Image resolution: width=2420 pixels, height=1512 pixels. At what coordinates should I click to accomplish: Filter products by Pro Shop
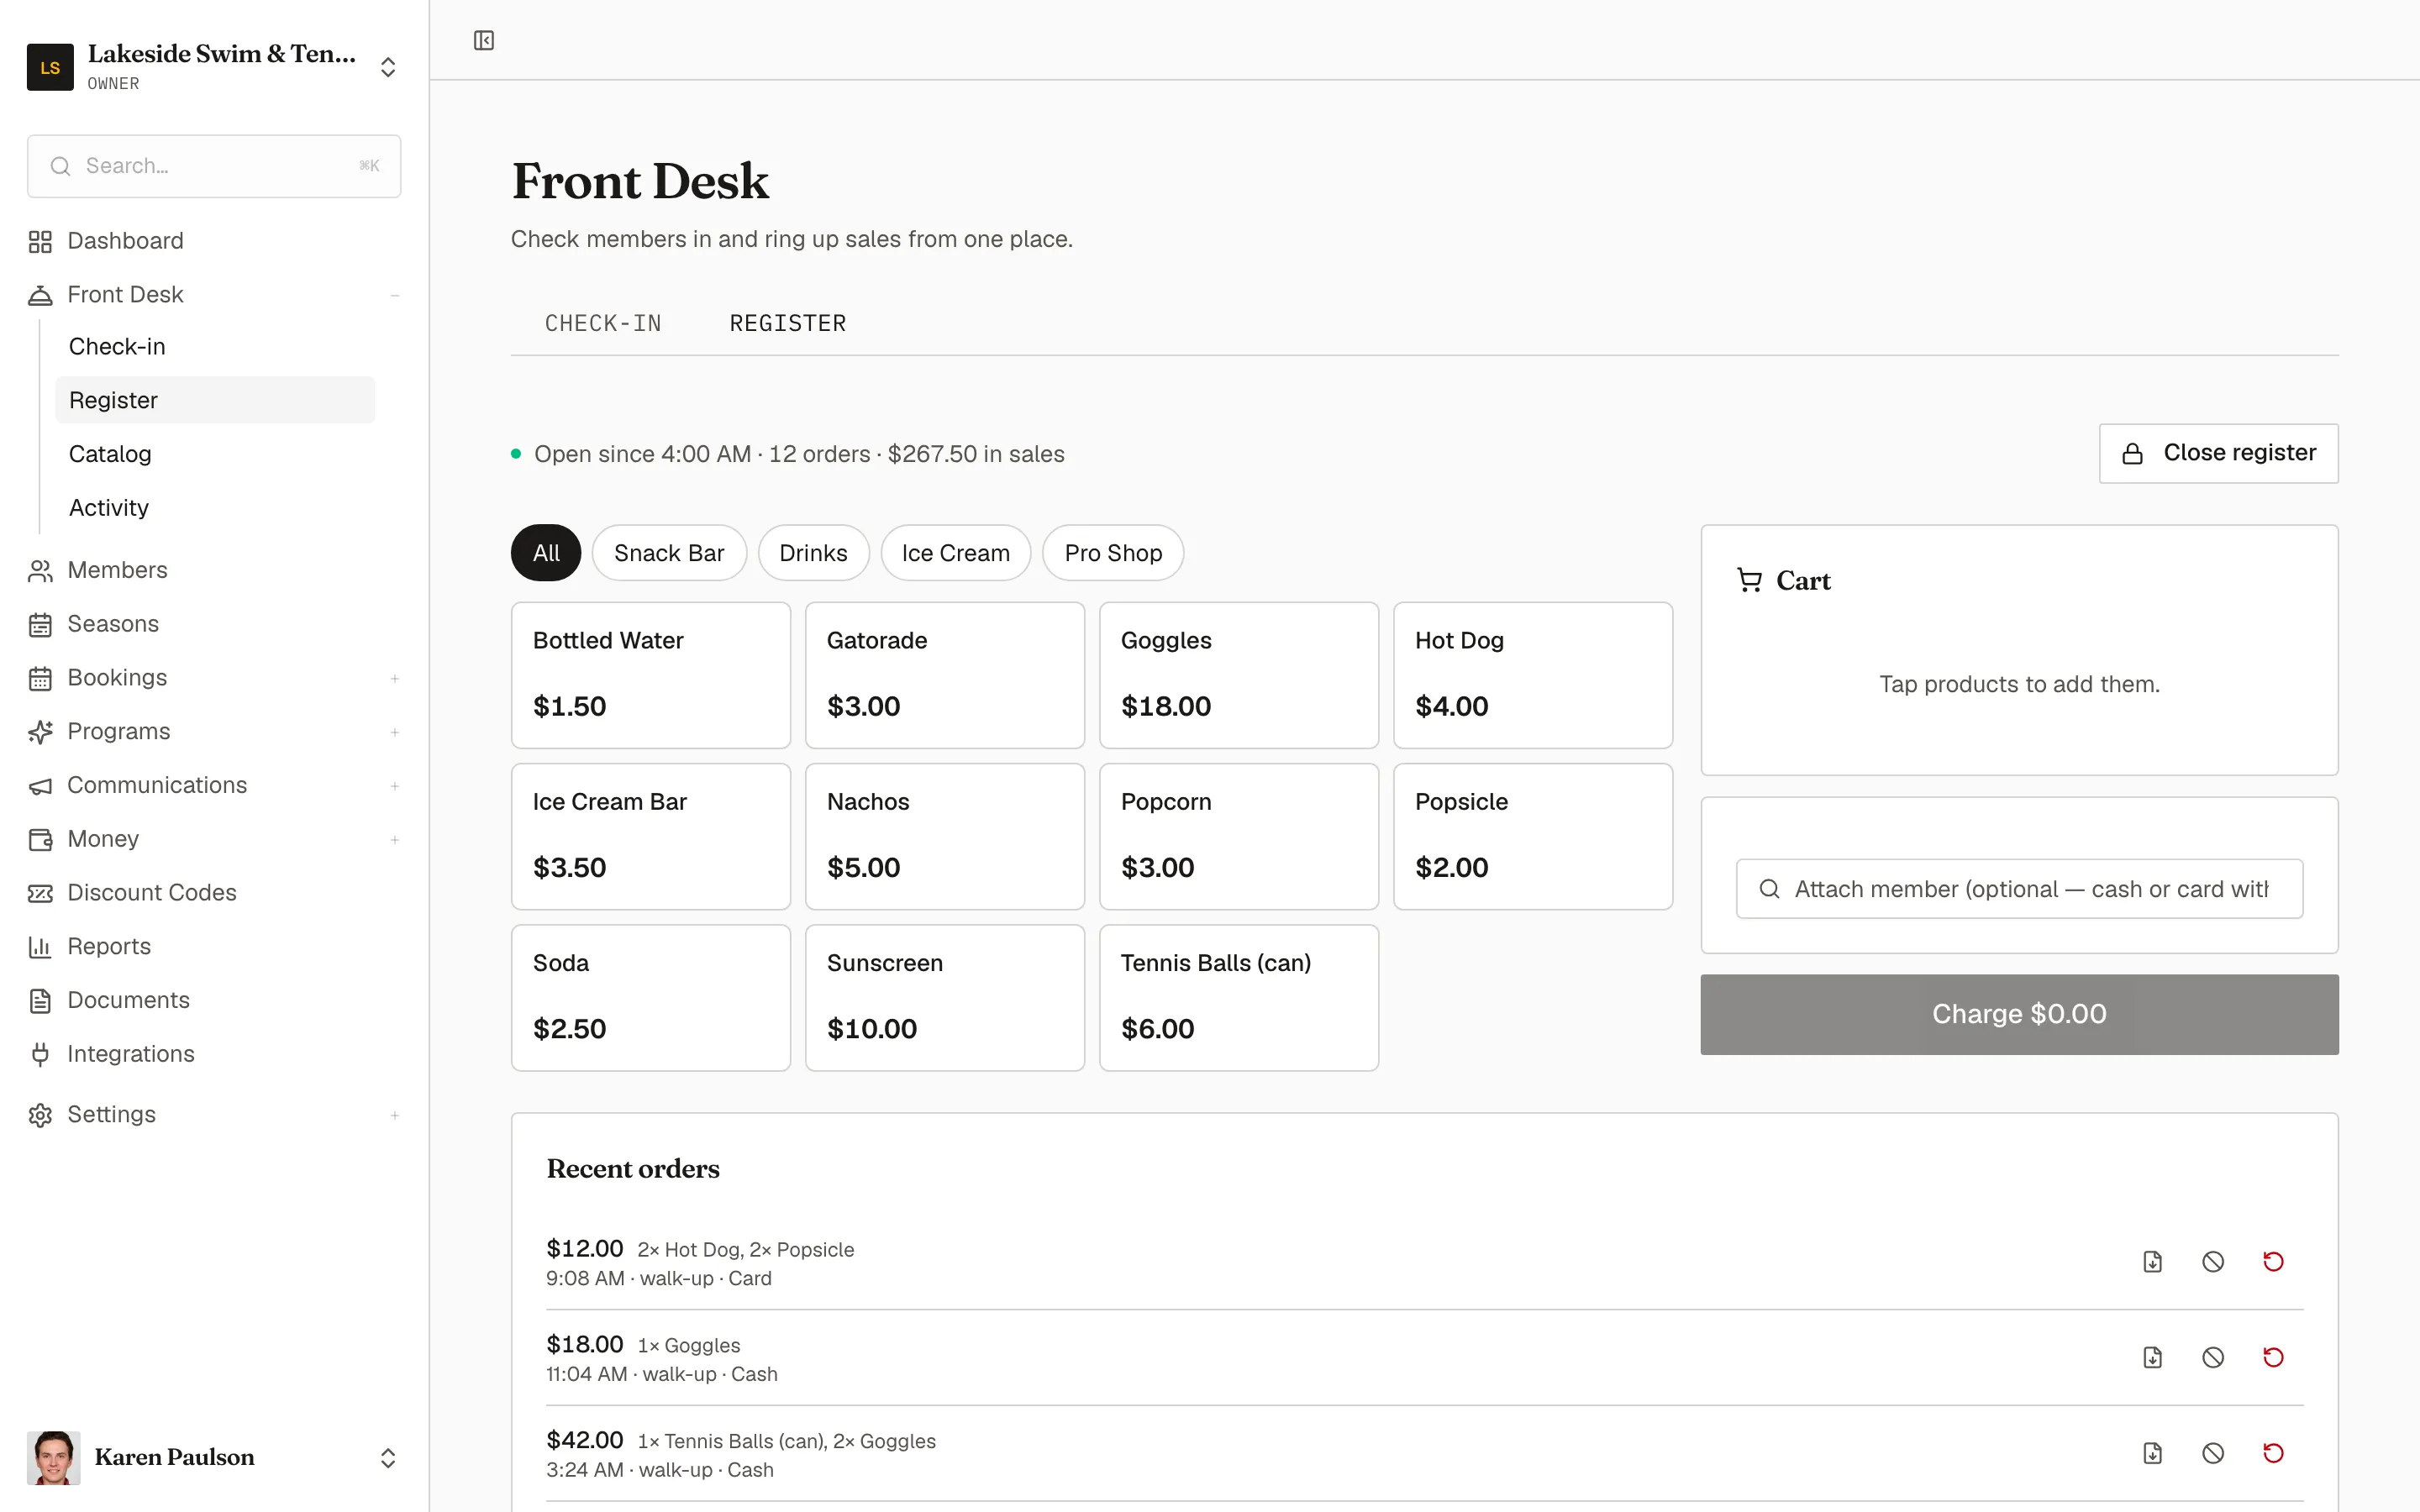click(x=1113, y=553)
